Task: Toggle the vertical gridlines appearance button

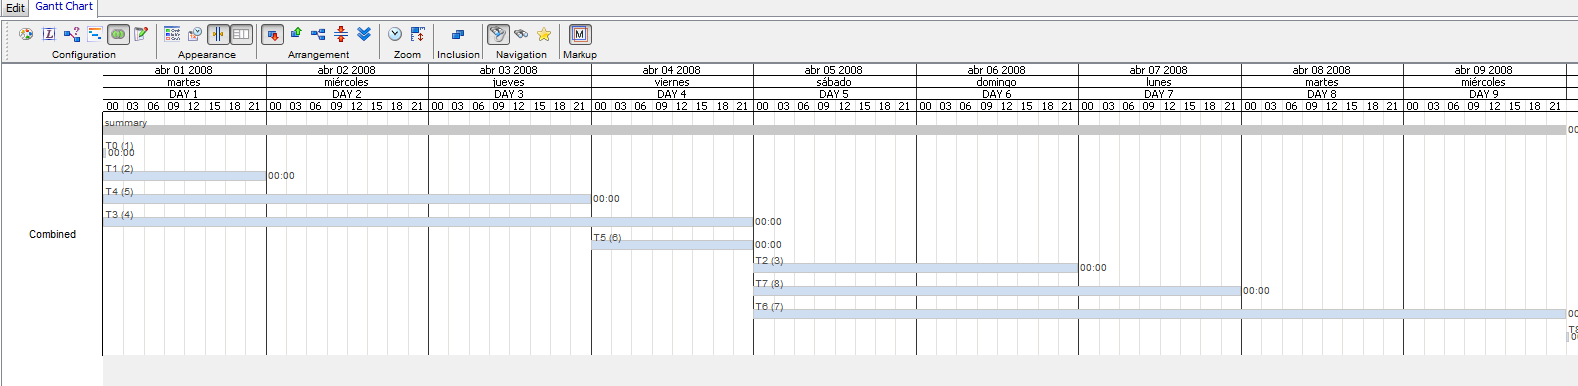Action: click(218, 34)
